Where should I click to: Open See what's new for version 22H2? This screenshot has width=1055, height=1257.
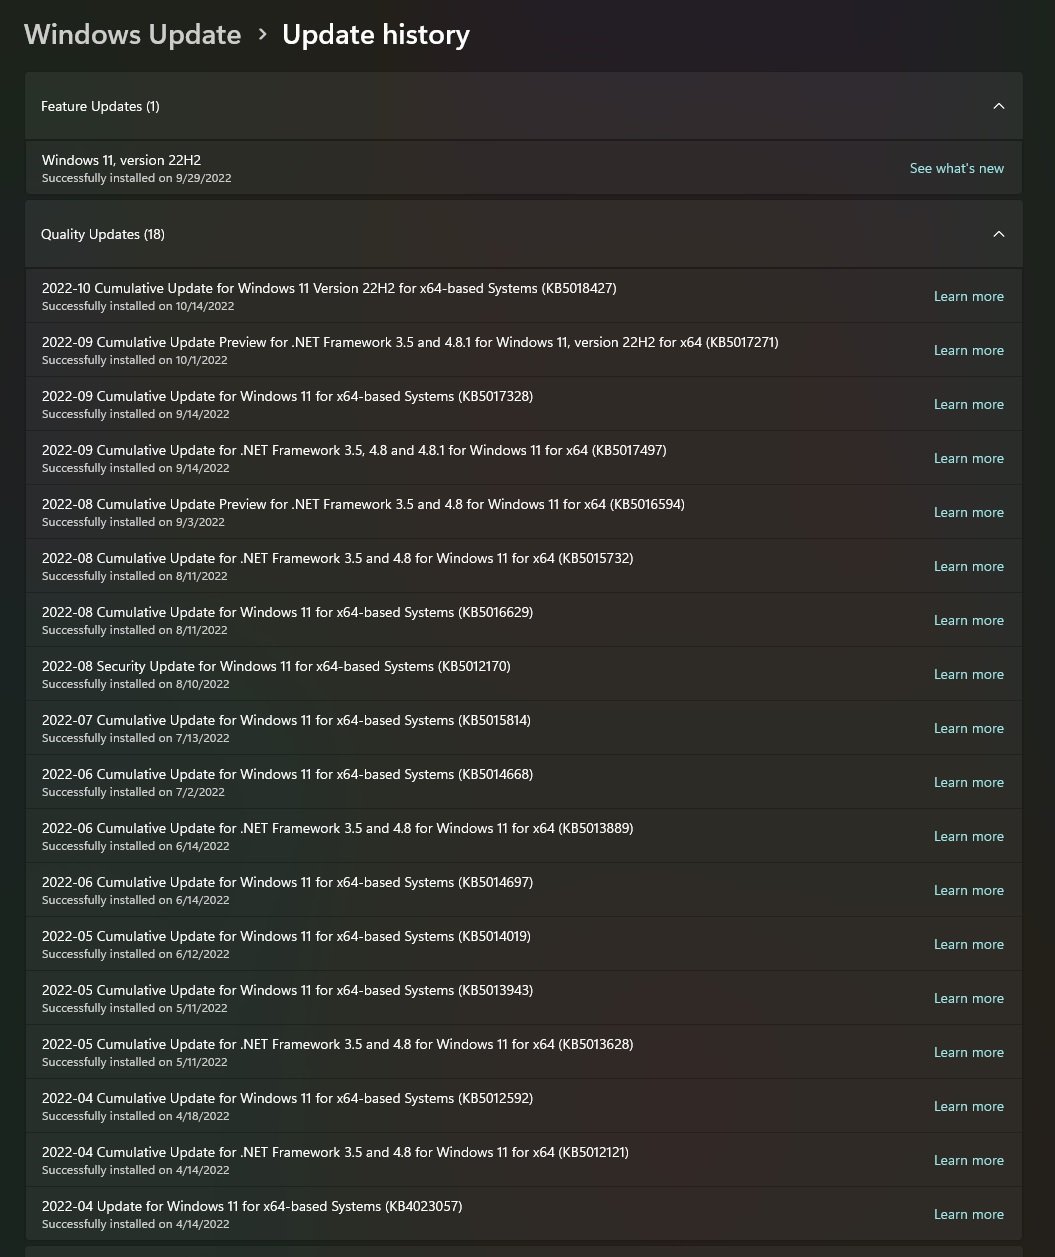click(x=956, y=168)
